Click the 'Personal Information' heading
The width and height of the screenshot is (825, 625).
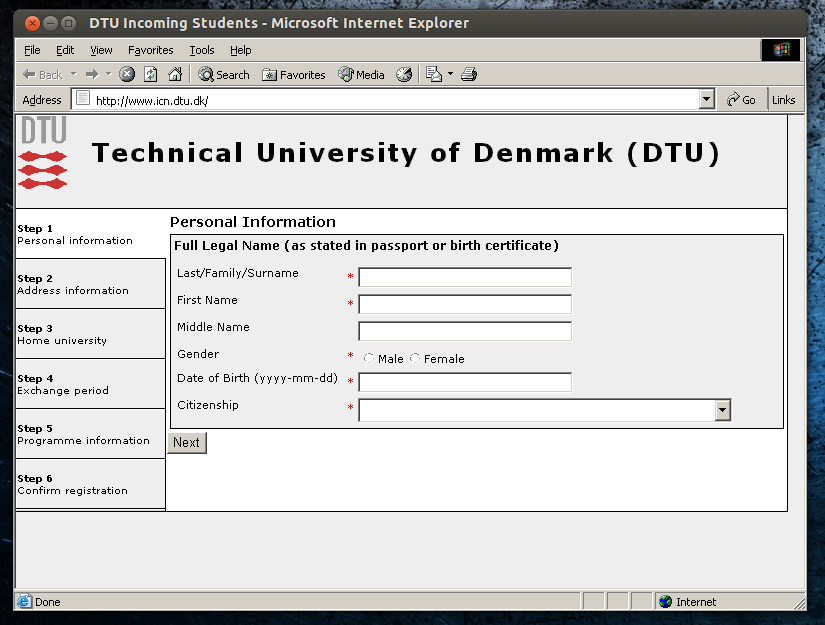[253, 222]
